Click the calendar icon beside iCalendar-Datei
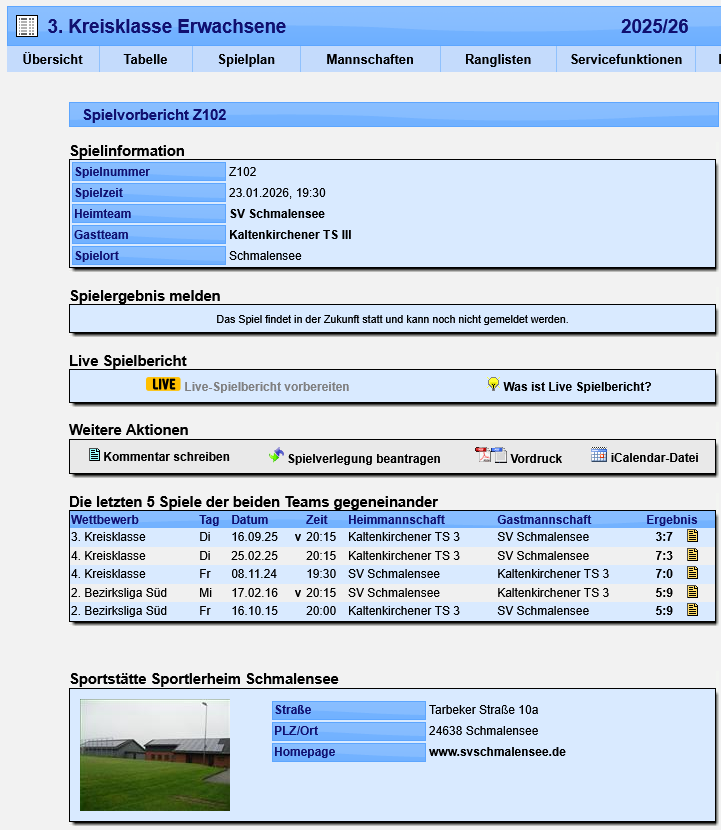 pyautogui.click(x=599, y=455)
